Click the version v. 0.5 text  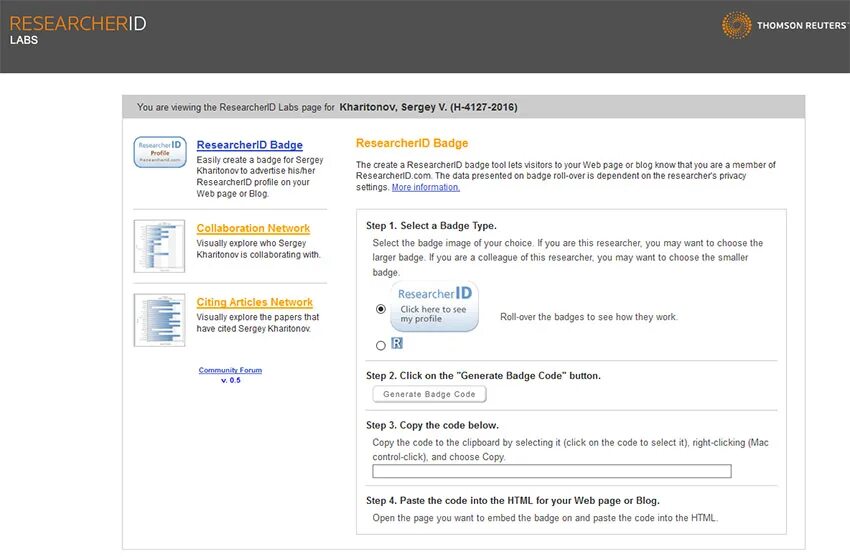[230, 380]
